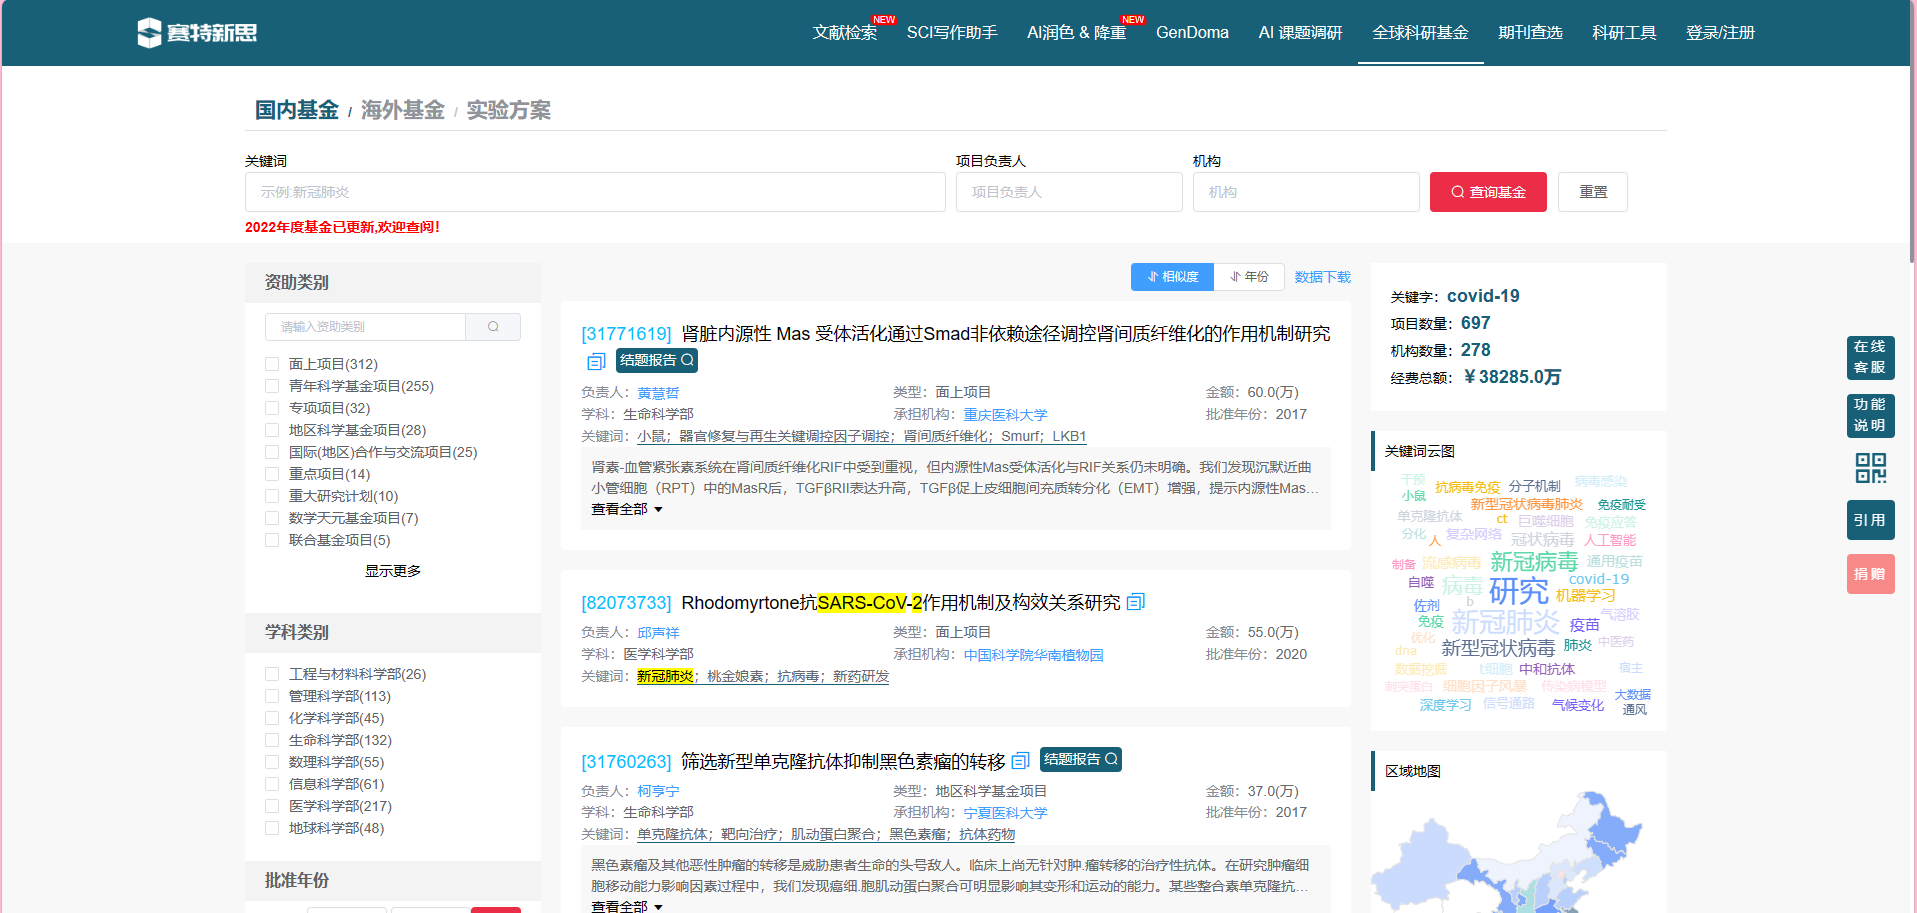Click 新冠病毒 in keyword cloud
This screenshot has height=913, width=1917.
tap(1533, 562)
